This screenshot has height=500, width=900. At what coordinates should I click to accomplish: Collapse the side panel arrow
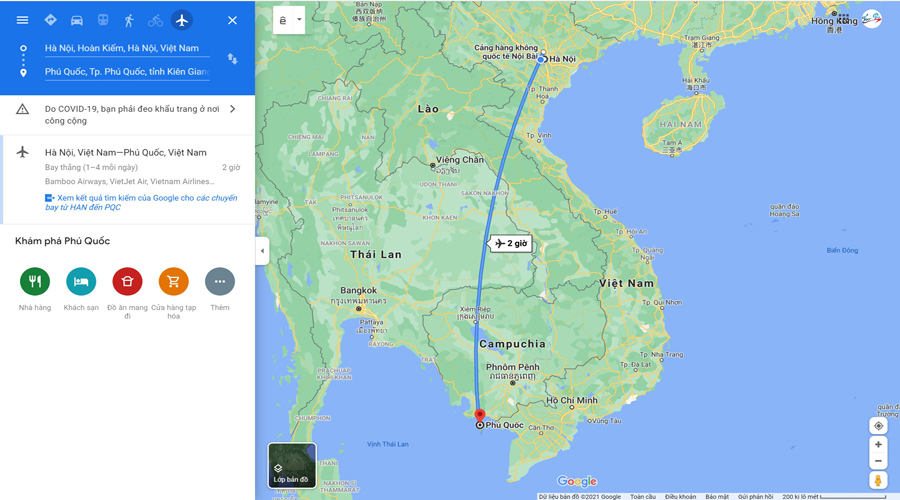[262, 251]
